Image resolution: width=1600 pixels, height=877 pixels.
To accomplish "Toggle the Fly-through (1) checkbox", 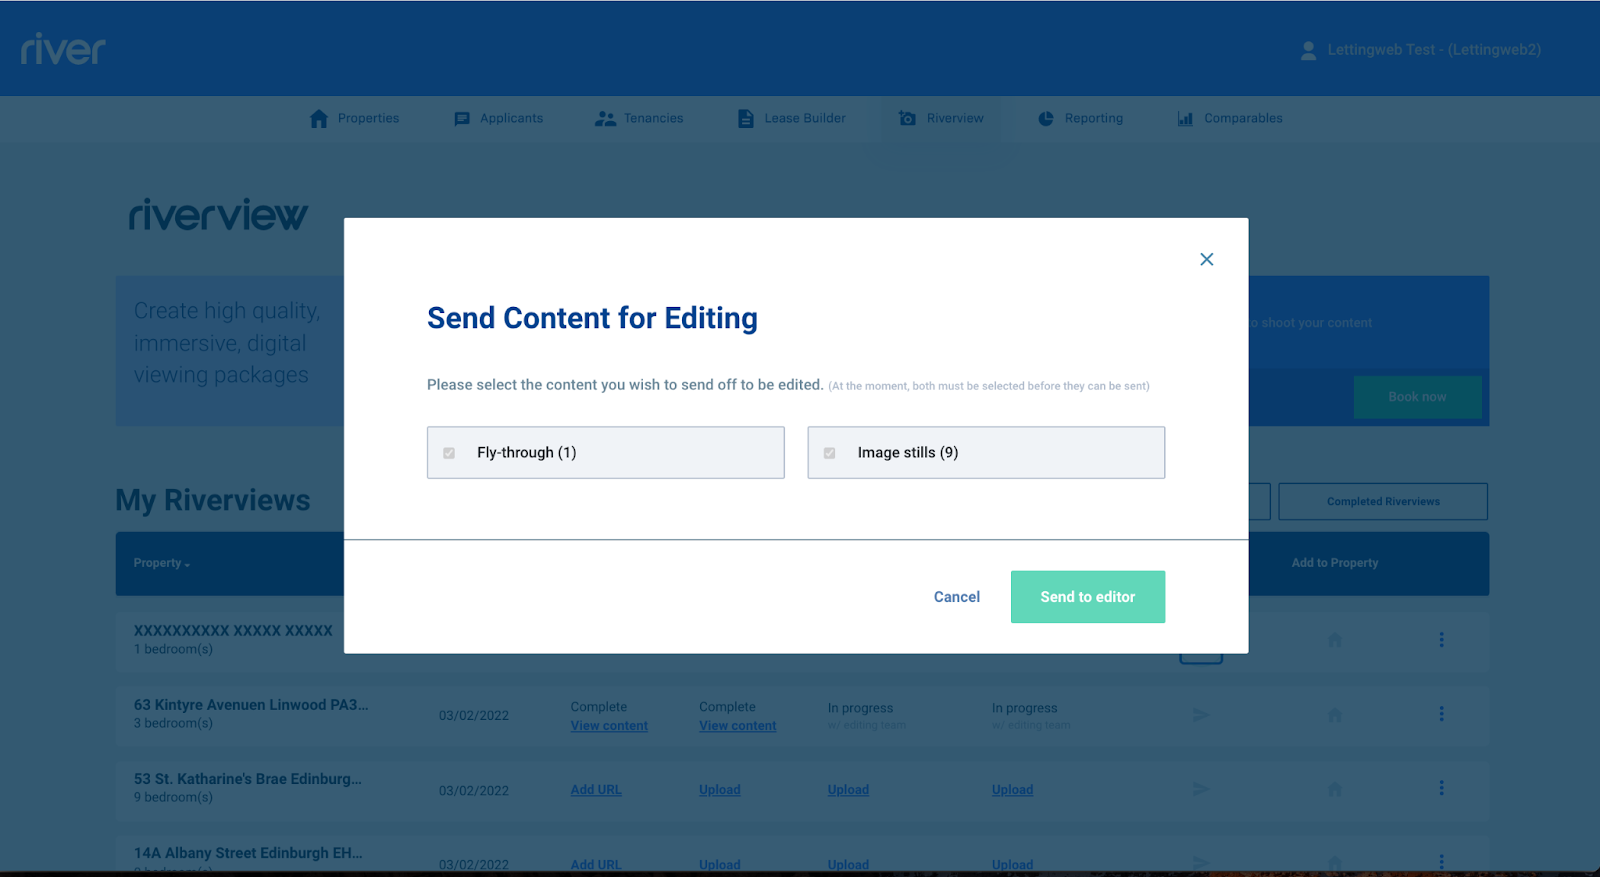I will point(449,453).
